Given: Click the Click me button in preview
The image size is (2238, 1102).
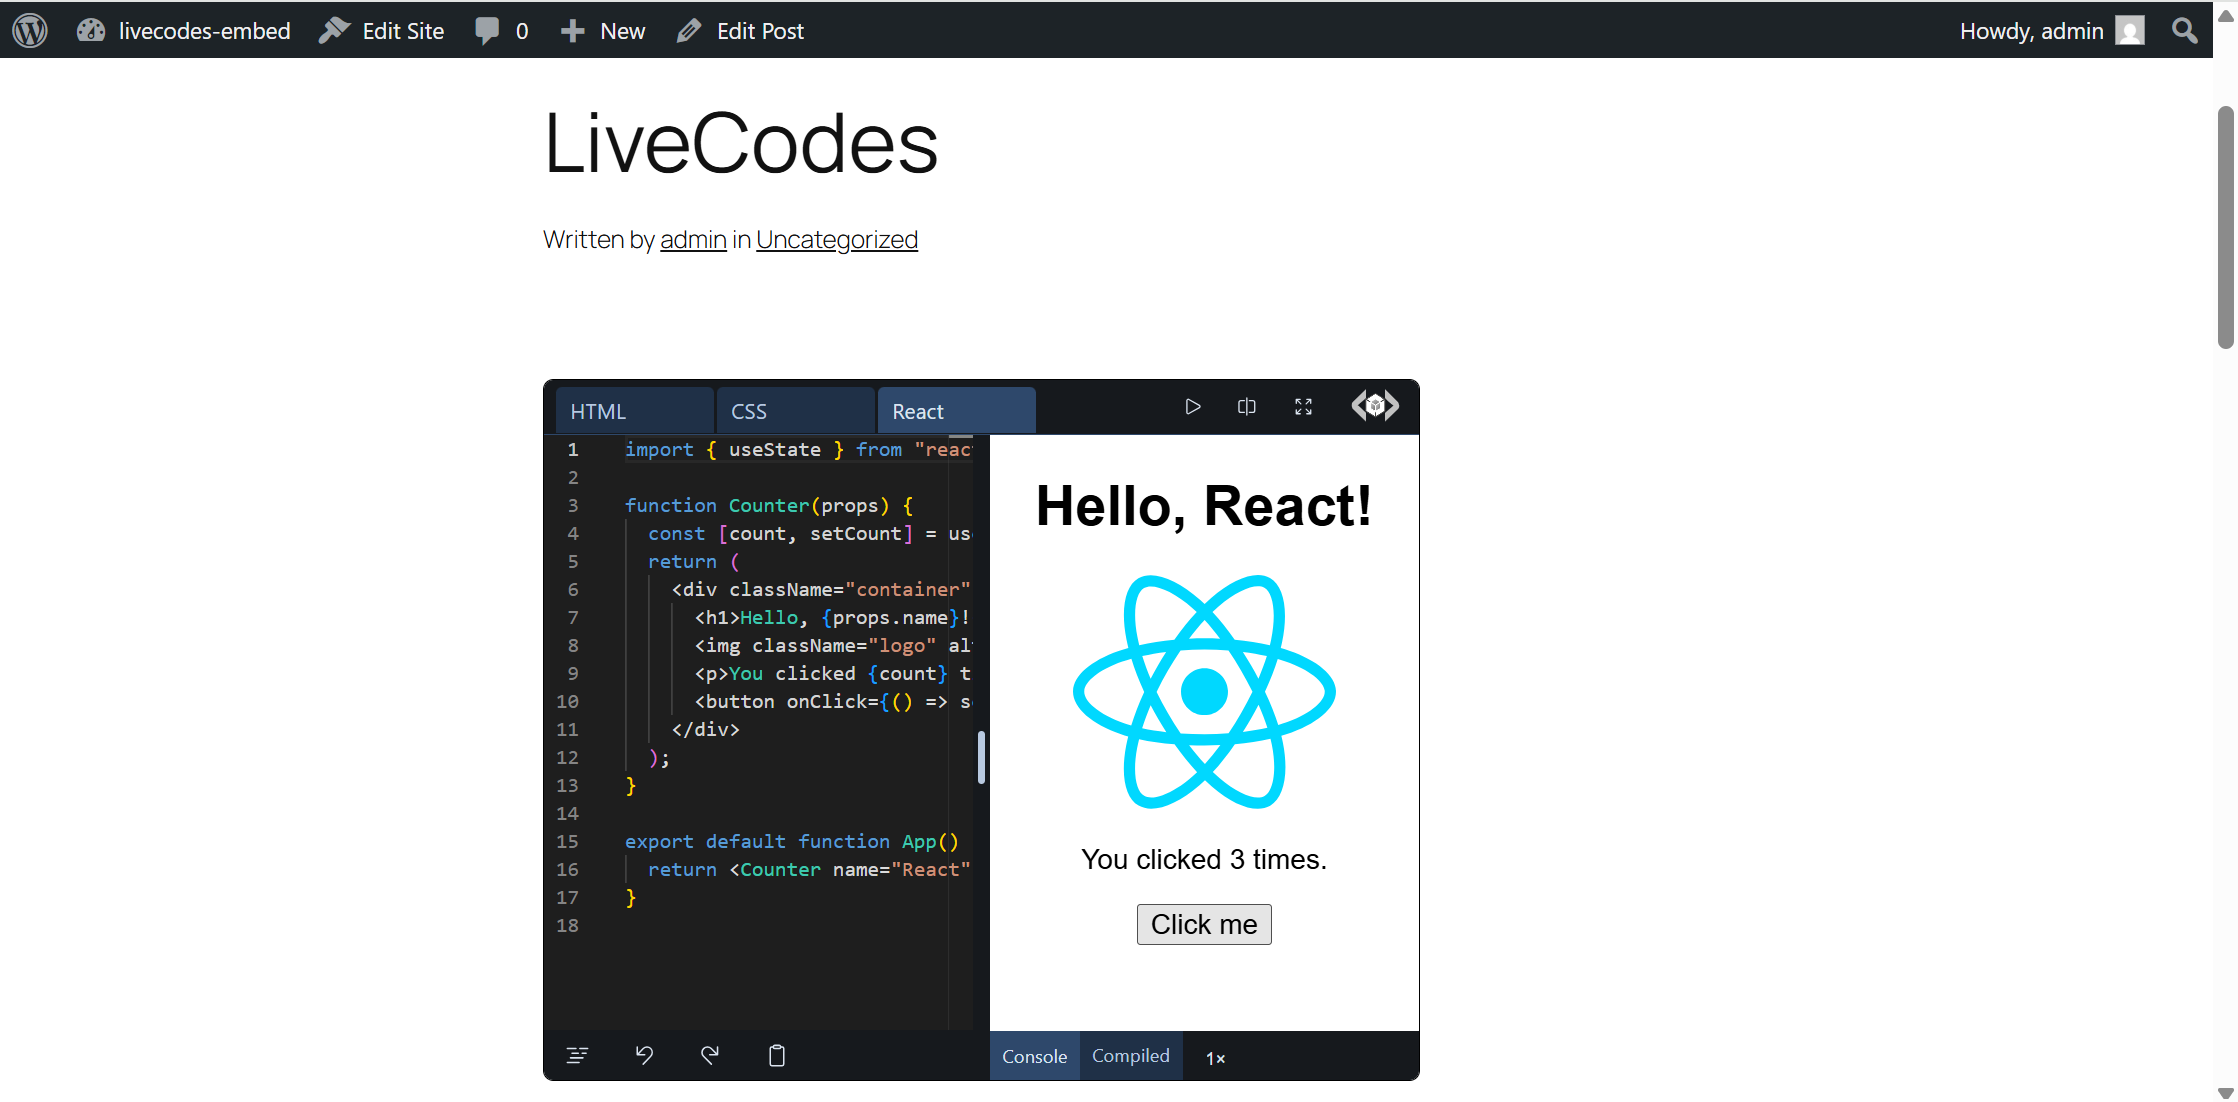Looking at the screenshot, I should click(1204, 924).
